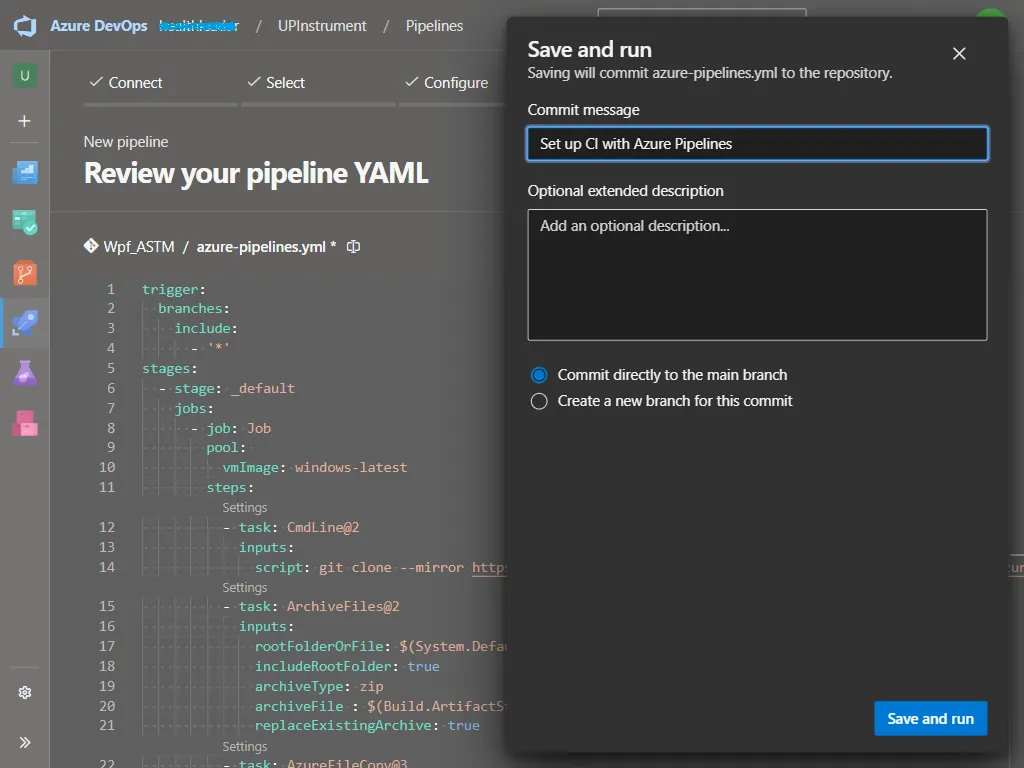Screen dimensions: 1024x768
Task: Click the Wpf_ASTM repository name
Action: (x=139, y=247)
